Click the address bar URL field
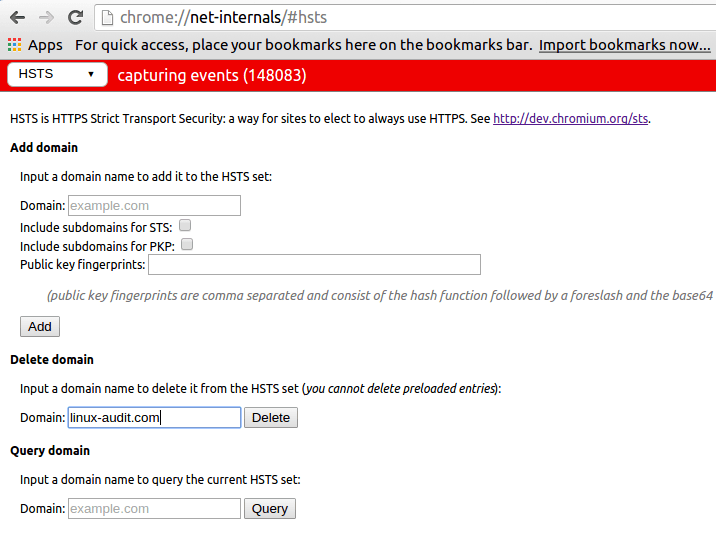The height and width of the screenshot is (539, 716). (x=405, y=17)
